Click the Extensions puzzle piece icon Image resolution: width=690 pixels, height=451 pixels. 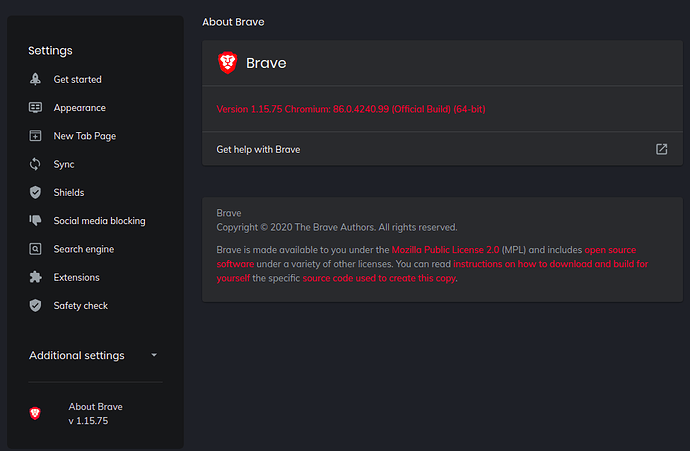[x=35, y=277]
